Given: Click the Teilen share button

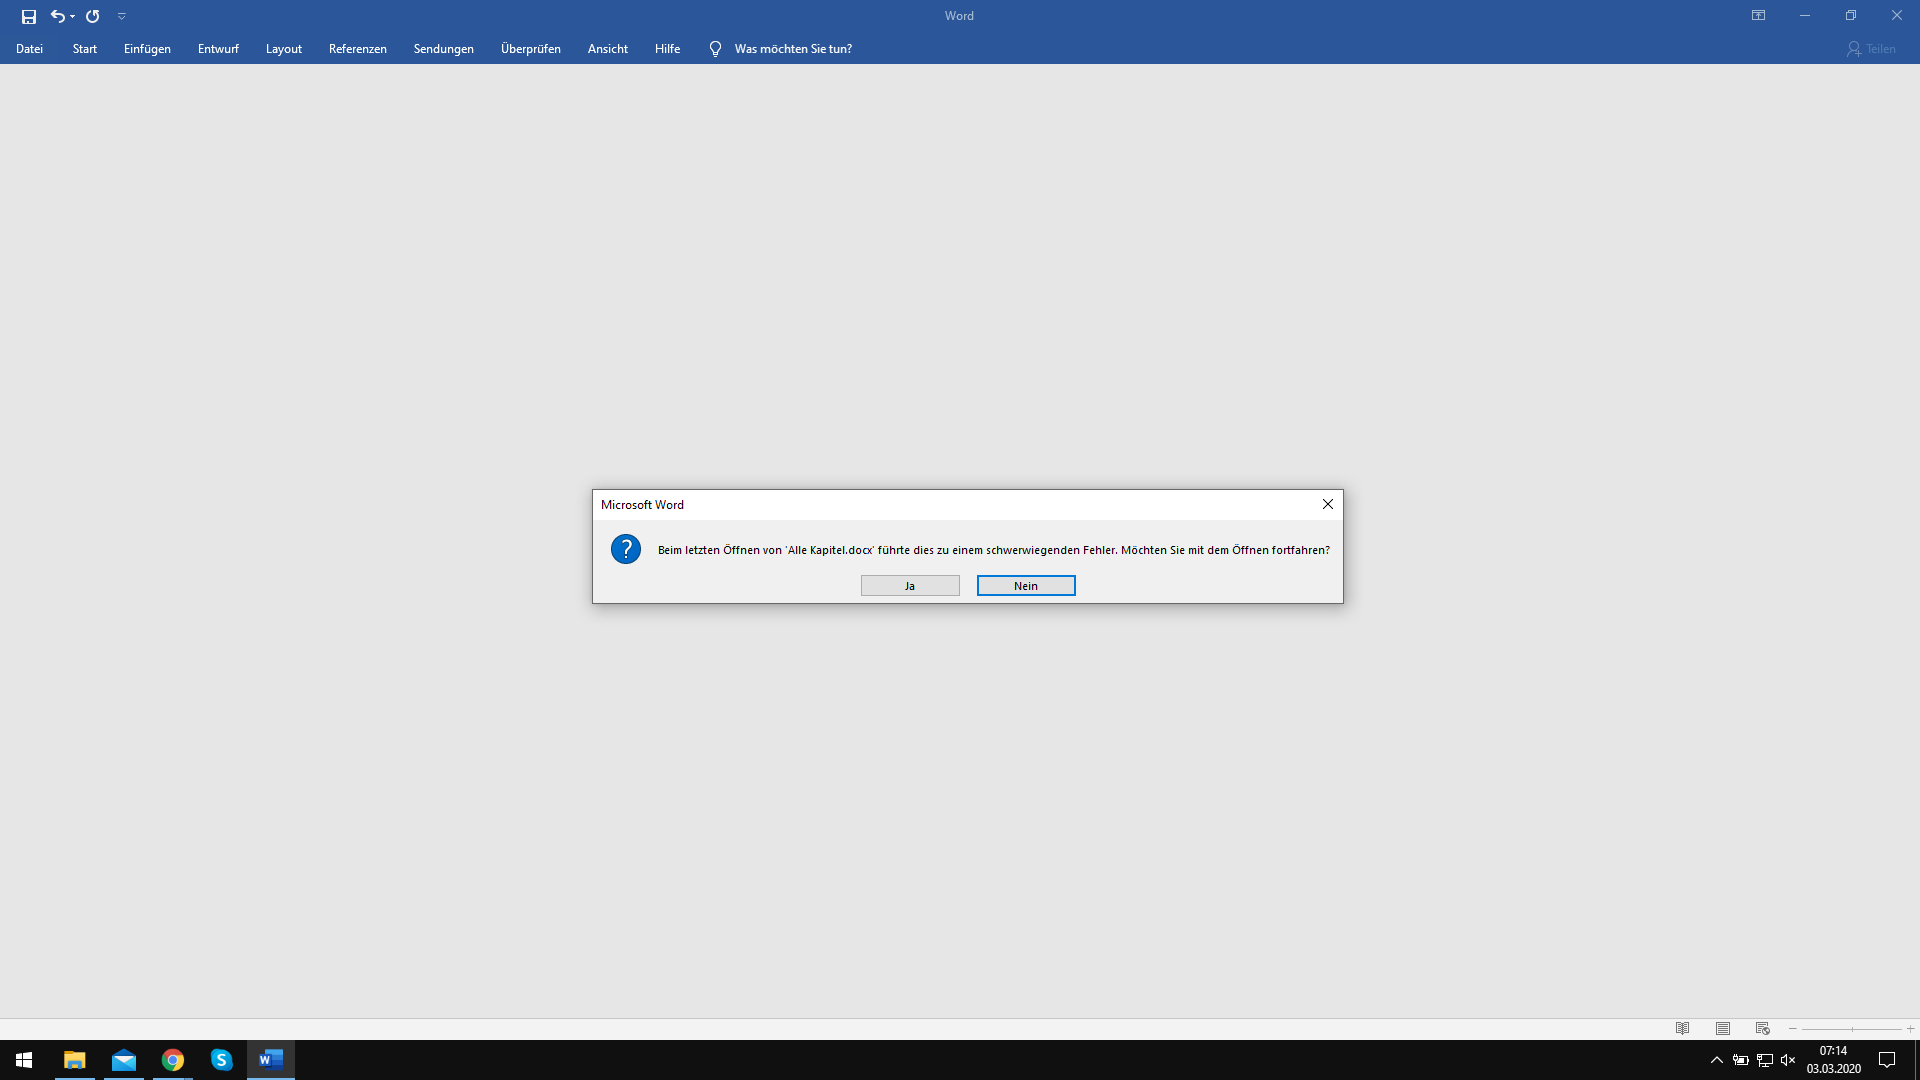Looking at the screenshot, I should pos(1871,49).
